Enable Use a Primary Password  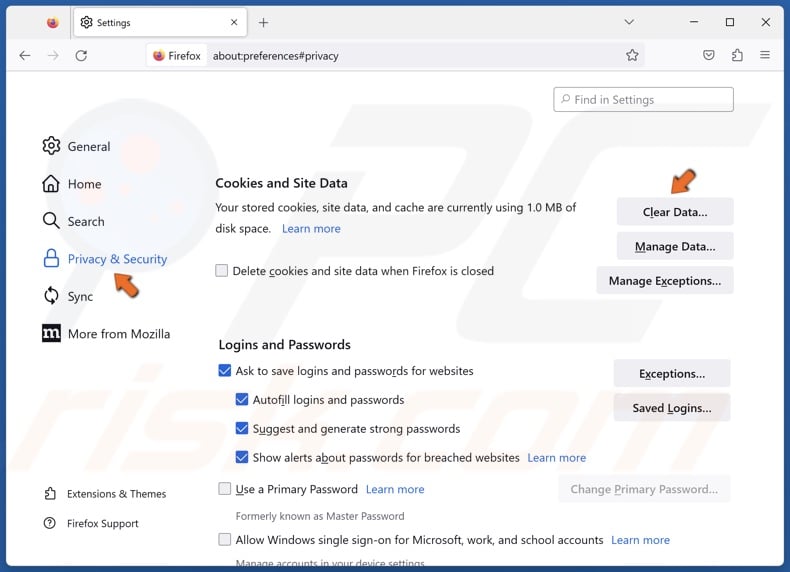coord(225,489)
